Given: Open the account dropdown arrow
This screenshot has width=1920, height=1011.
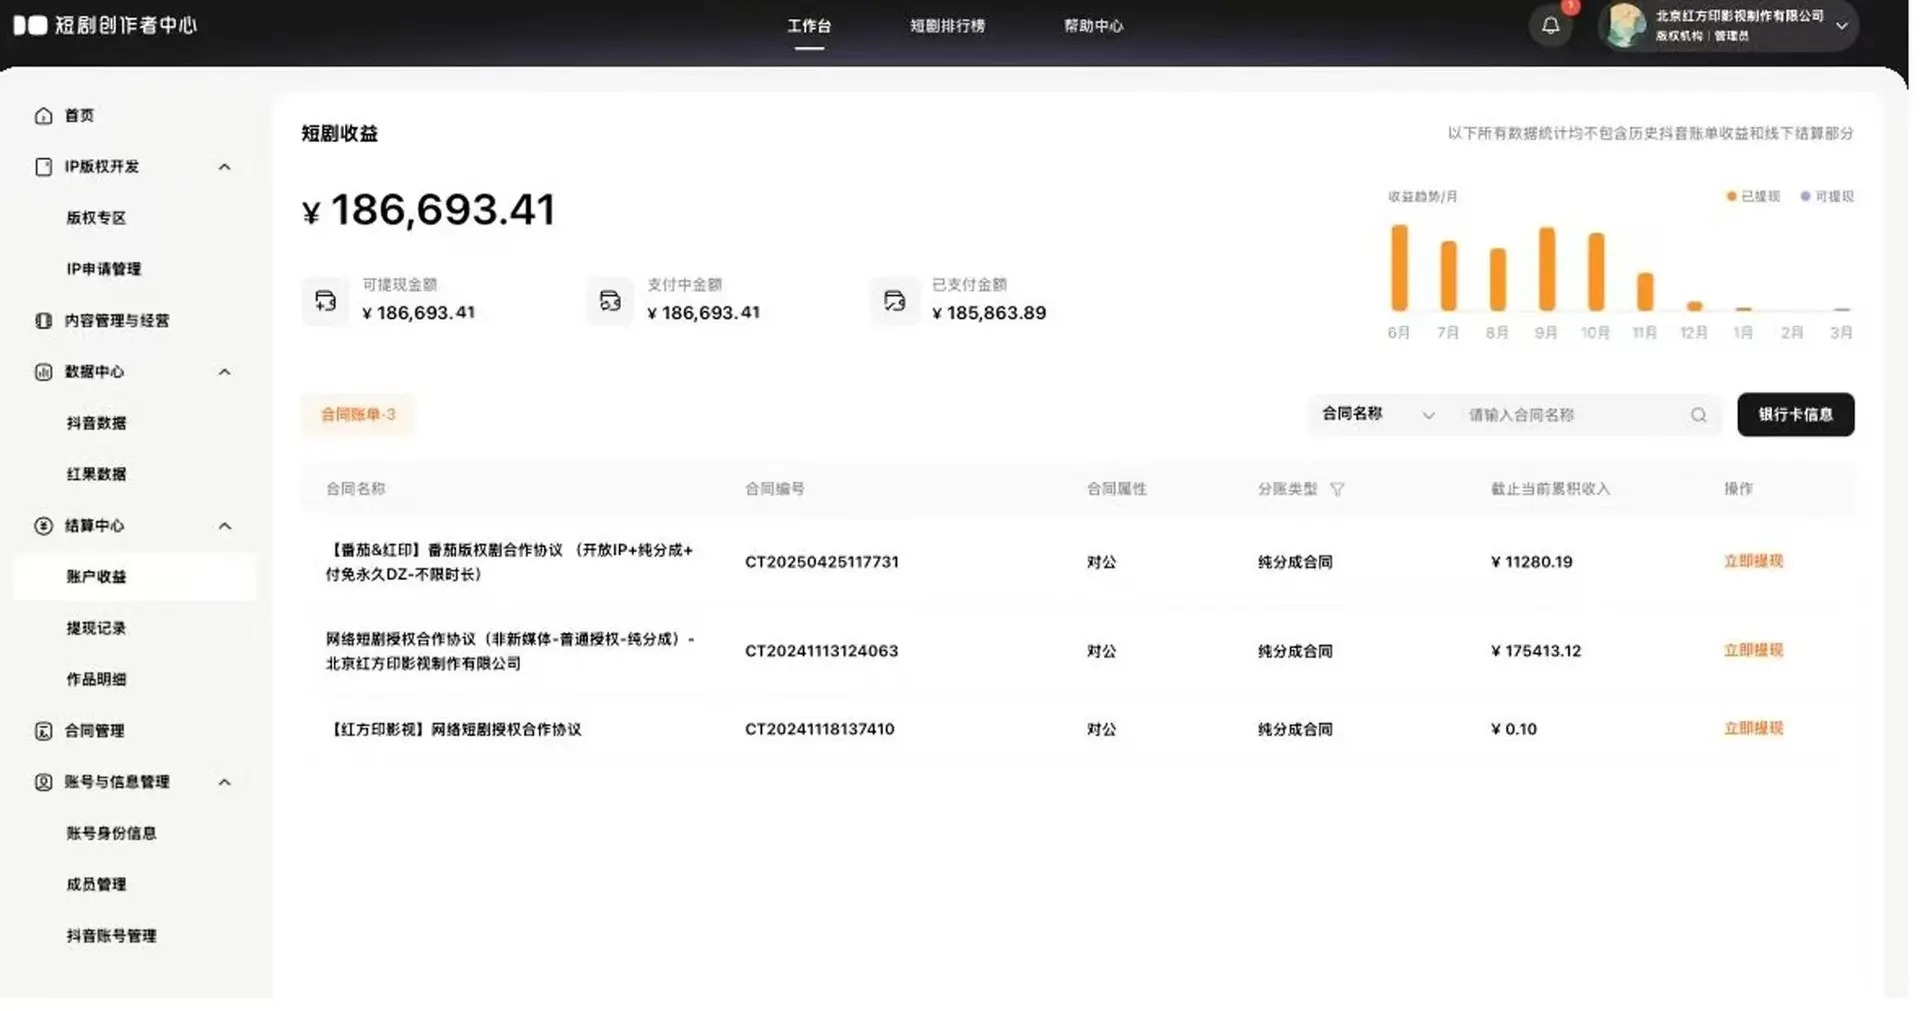Looking at the screenshot, I should 1841,26.
